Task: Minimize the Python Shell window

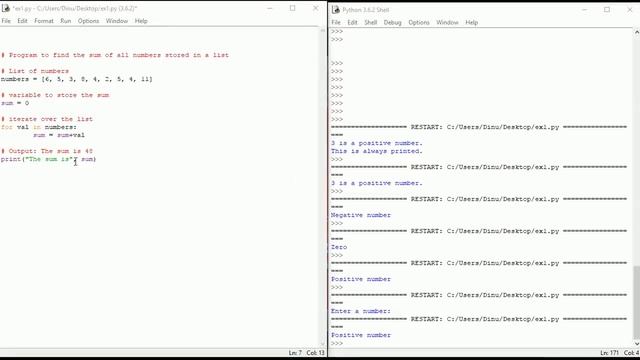Action: [584, 9]
